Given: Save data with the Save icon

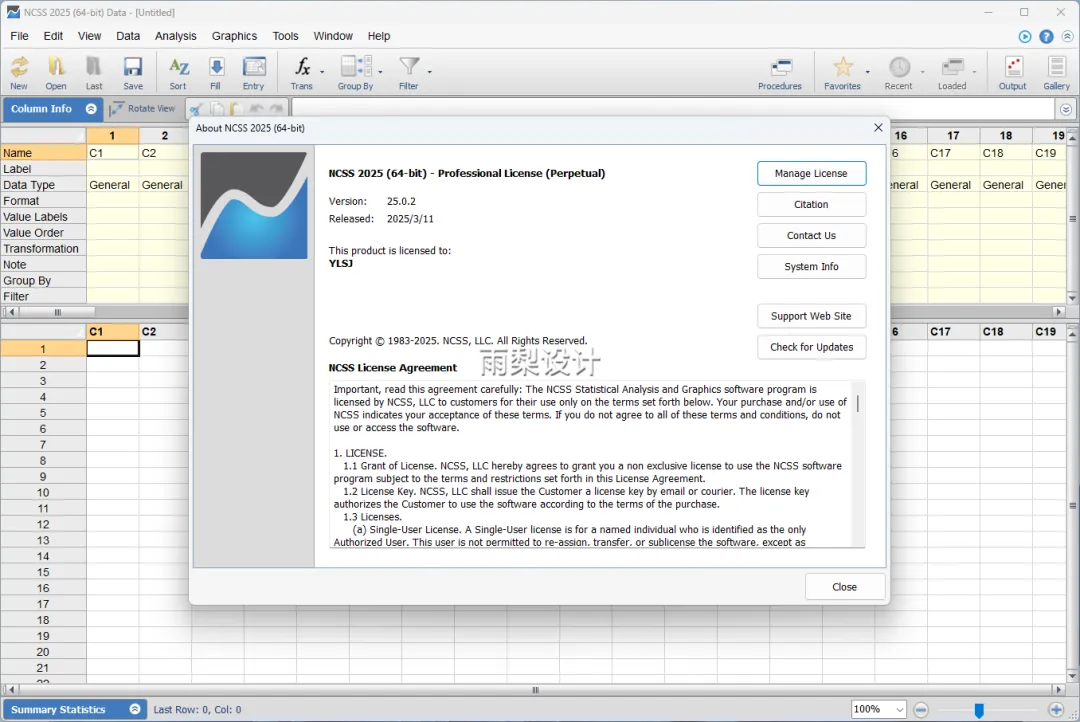Looking at the screenshot, I should [133, 72].
